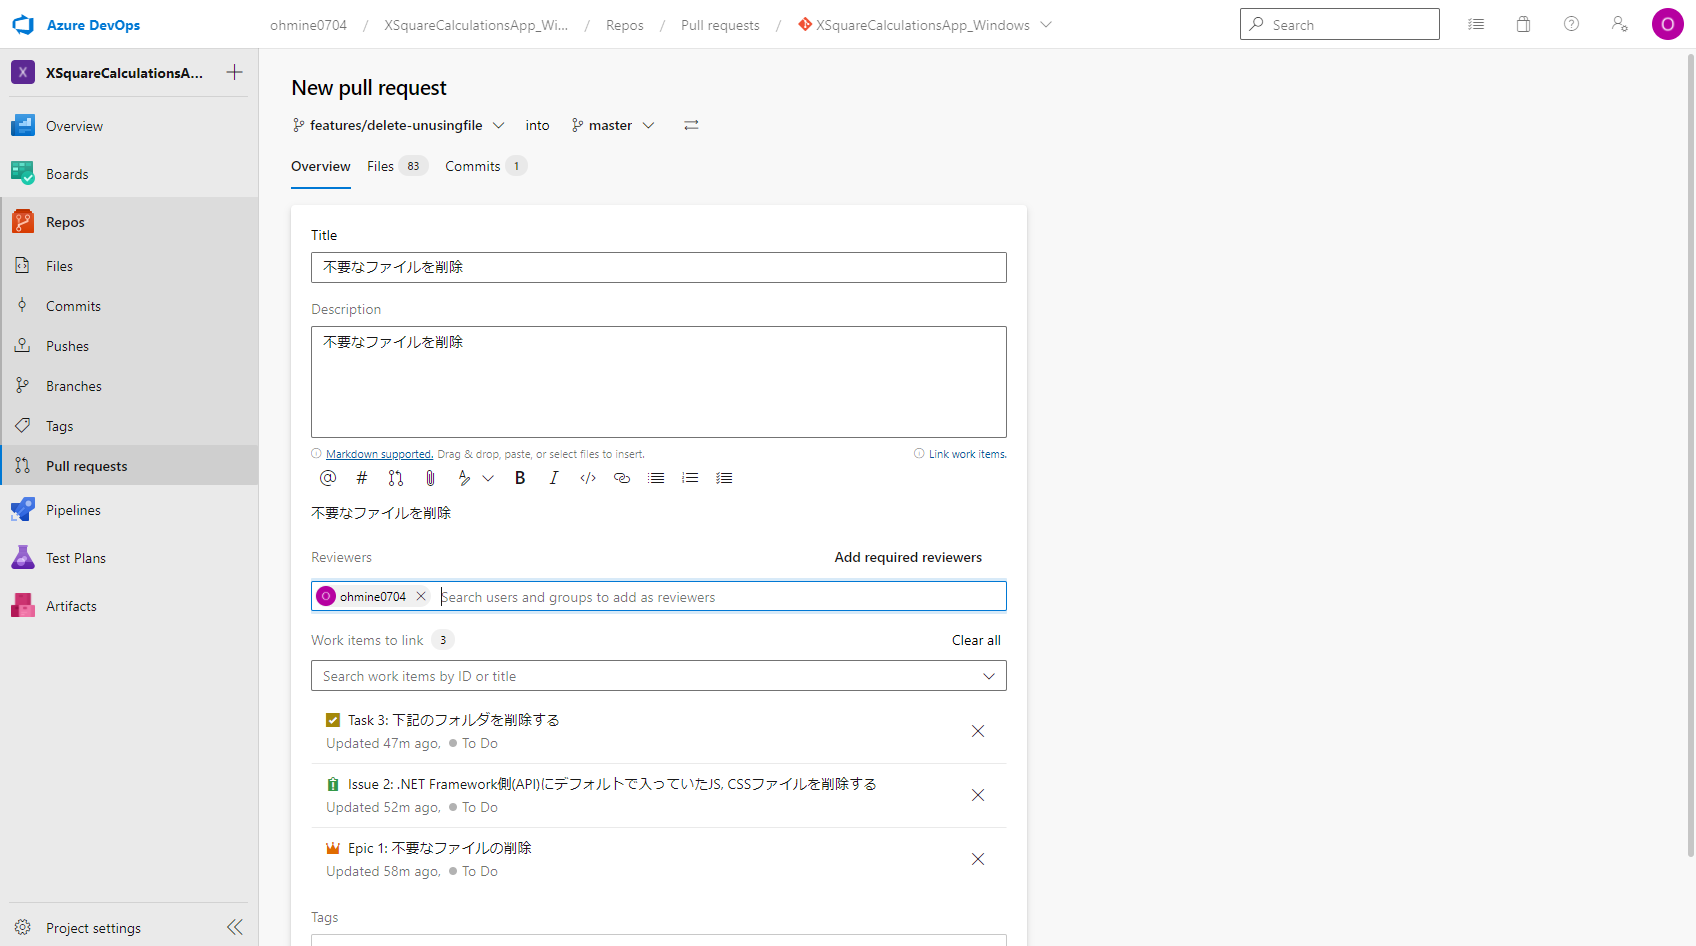Screen dimensions: 1696x946
Task: Toggle italic formatting
Action: pyautogui.click(x=554, y=478)
